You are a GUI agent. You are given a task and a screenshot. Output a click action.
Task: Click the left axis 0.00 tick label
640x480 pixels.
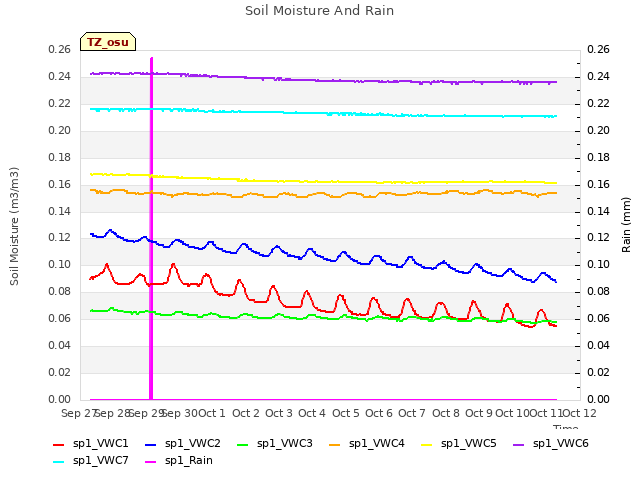click(x=60, y=399)
